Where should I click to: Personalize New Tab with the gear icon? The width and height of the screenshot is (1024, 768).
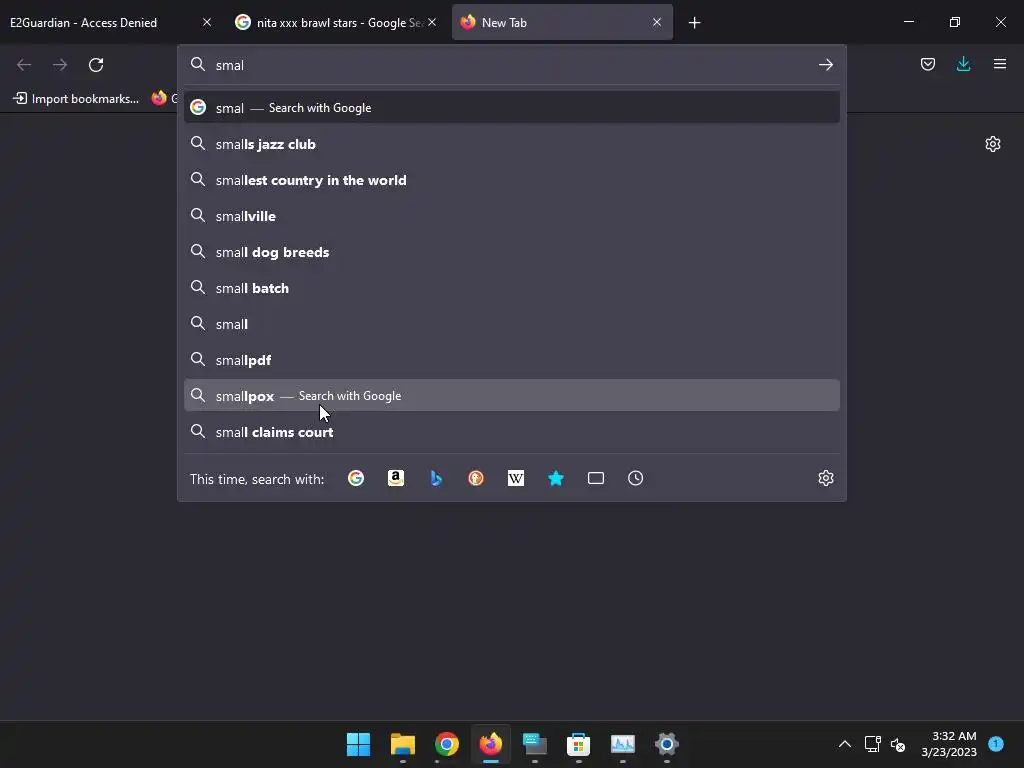[x=993, y=144]
